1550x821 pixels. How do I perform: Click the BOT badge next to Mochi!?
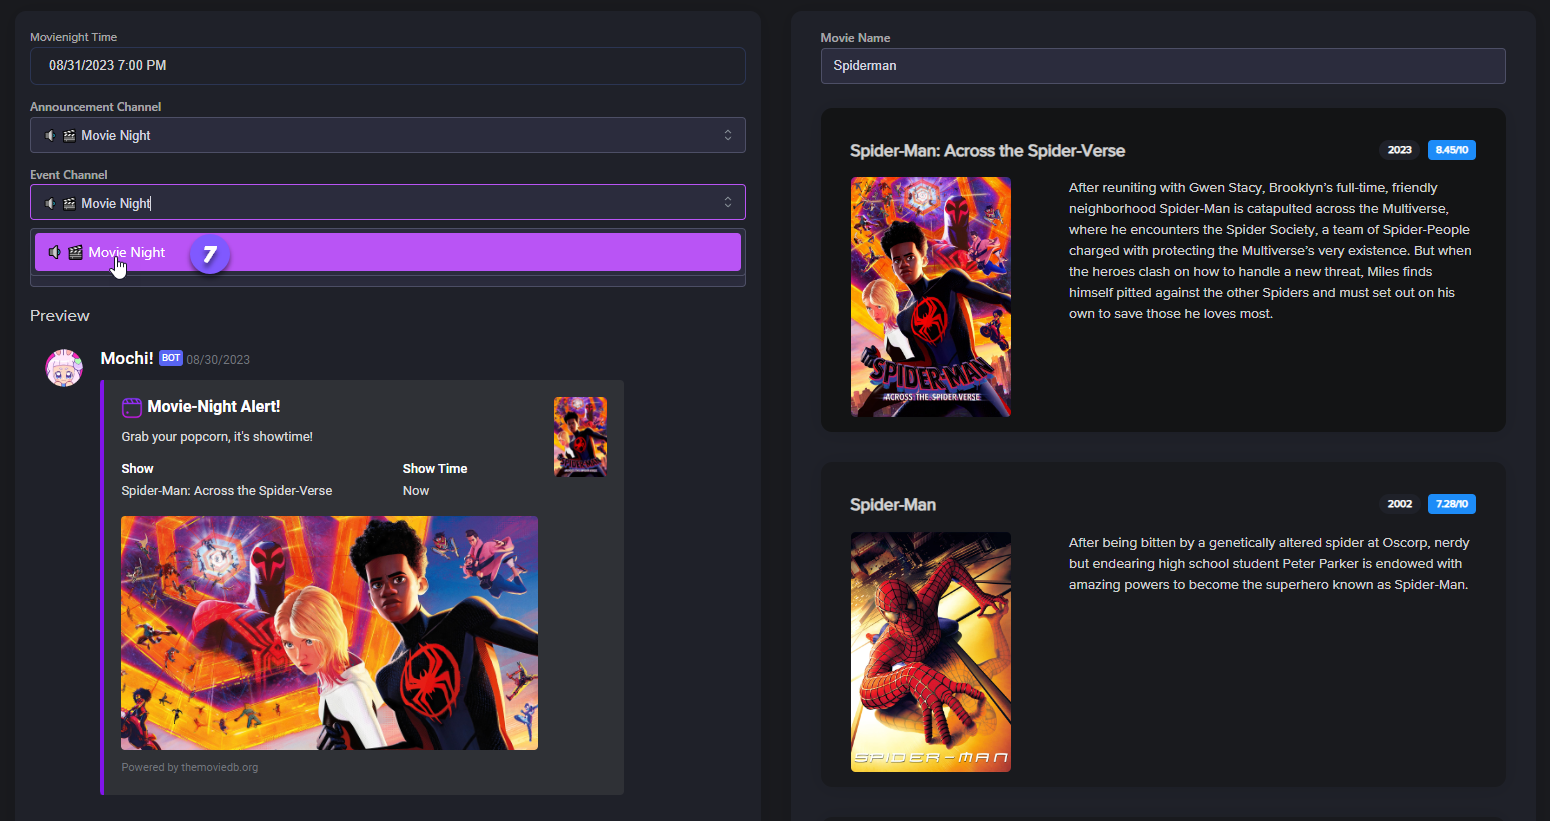point(171,358)
